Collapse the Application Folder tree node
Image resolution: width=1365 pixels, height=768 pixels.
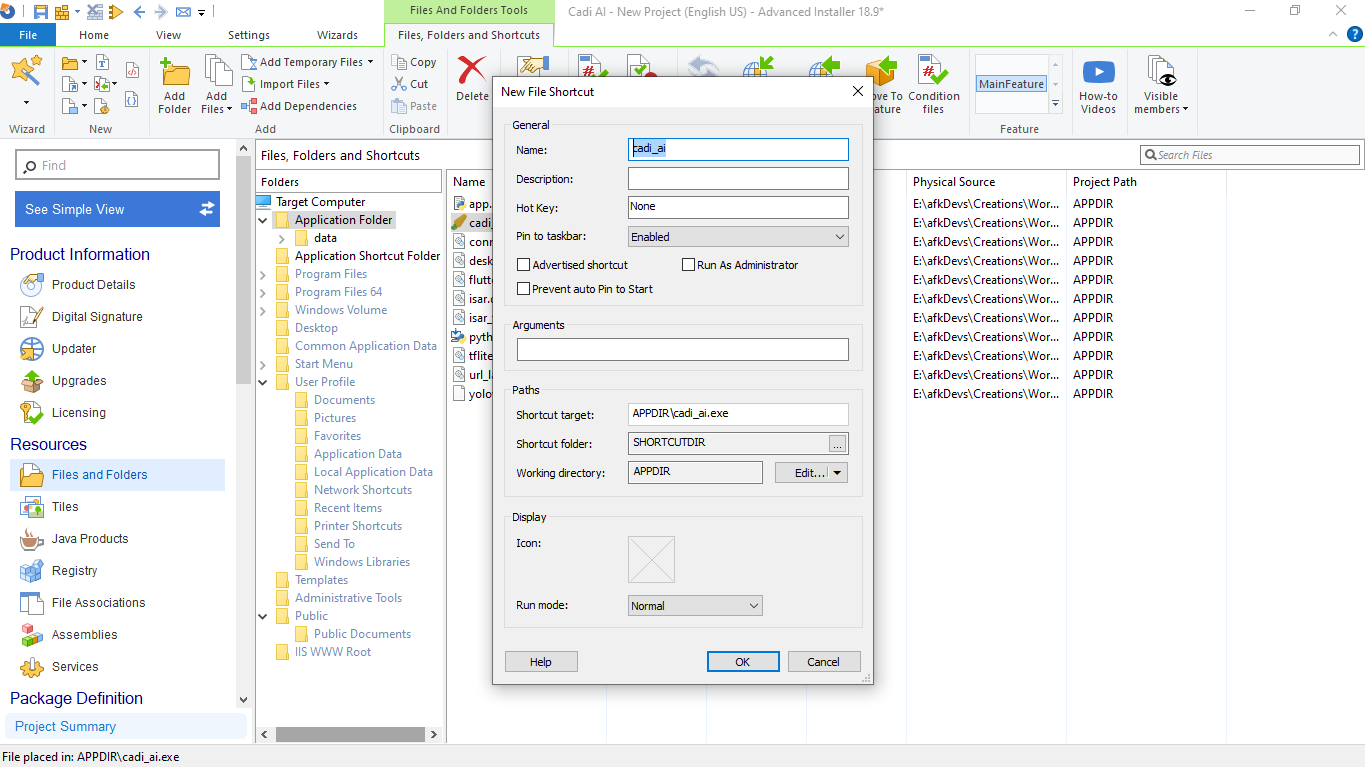click(263, 220)
